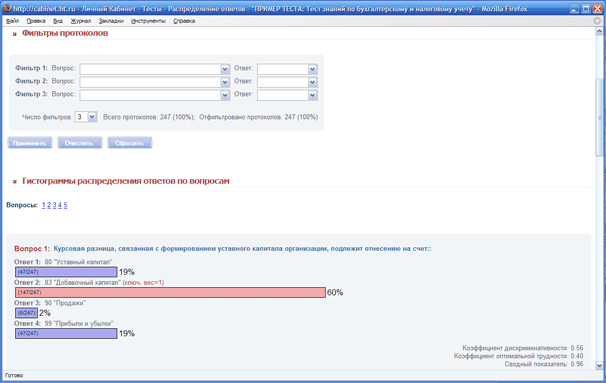
Task: Open the Закладки menu
Action: [x=111, y=21]
